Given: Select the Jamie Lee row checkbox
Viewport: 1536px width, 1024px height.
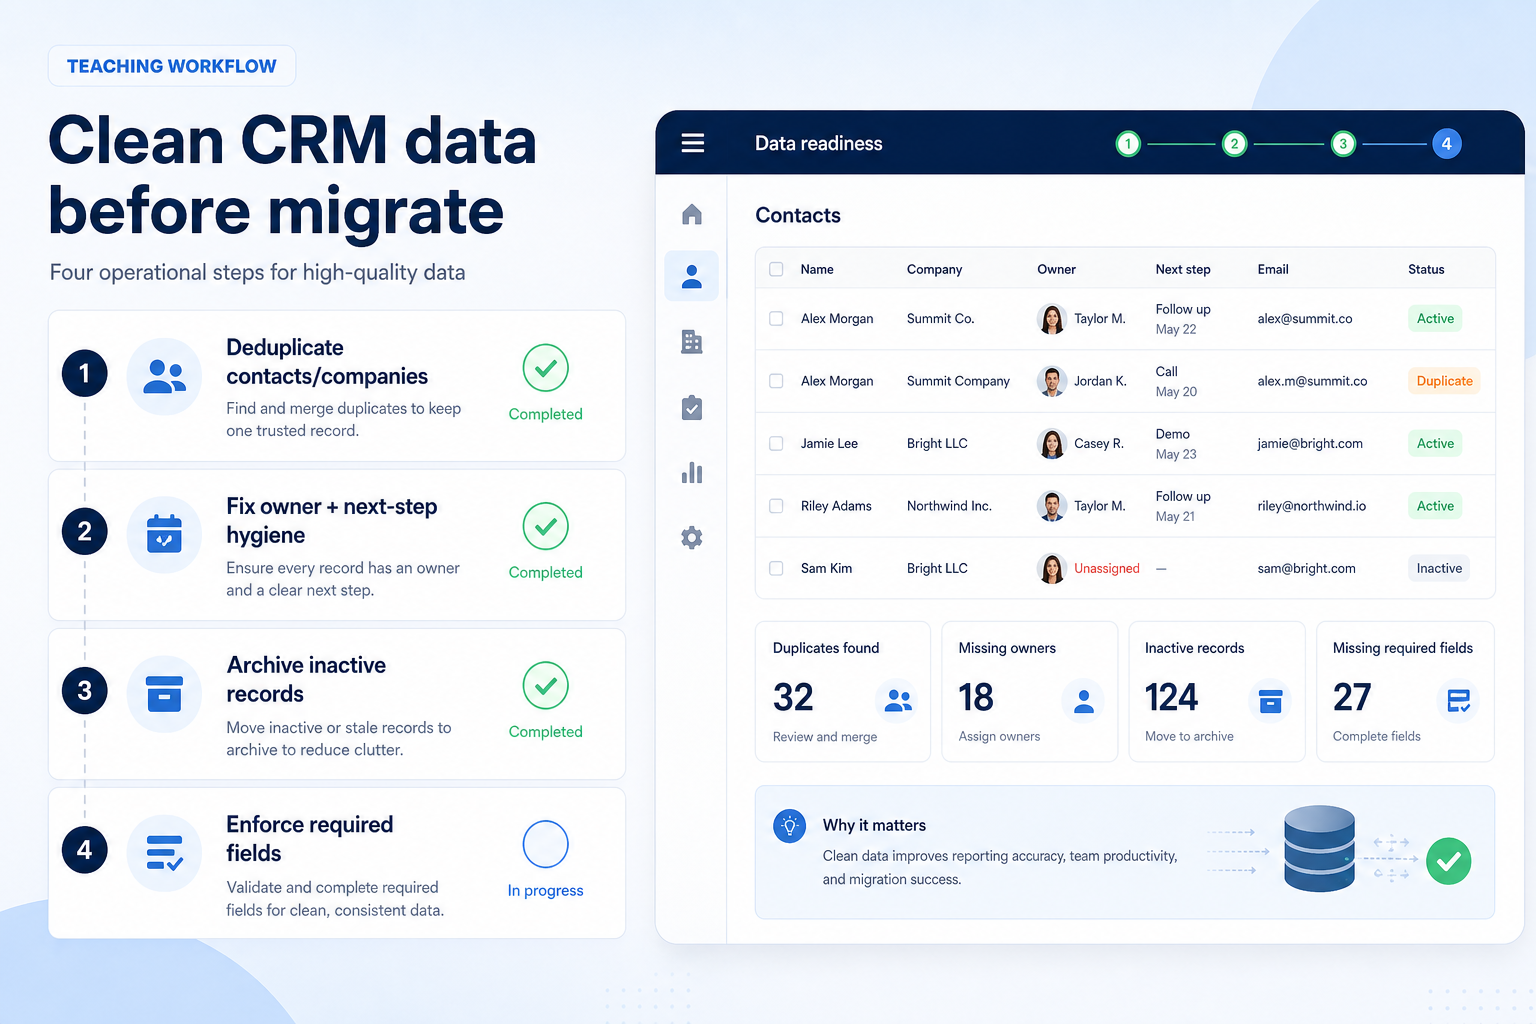Looking at the screenshot, I should click(776, 443).
